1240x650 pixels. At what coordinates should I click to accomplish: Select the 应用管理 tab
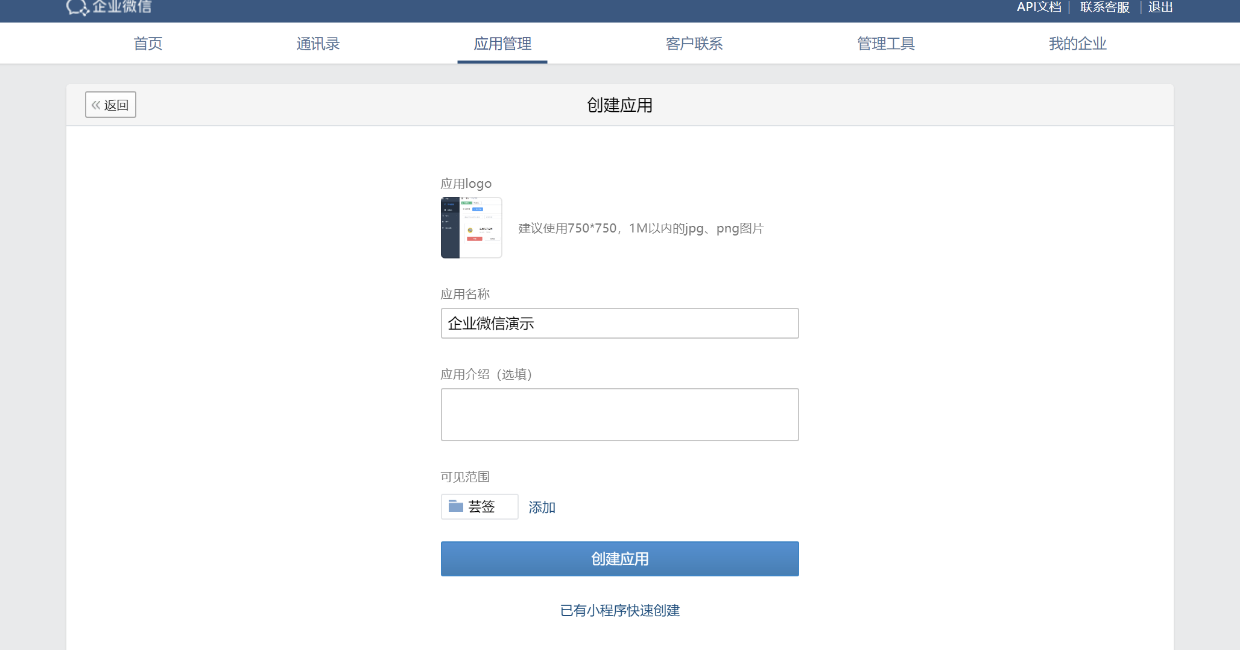[502, 44]
